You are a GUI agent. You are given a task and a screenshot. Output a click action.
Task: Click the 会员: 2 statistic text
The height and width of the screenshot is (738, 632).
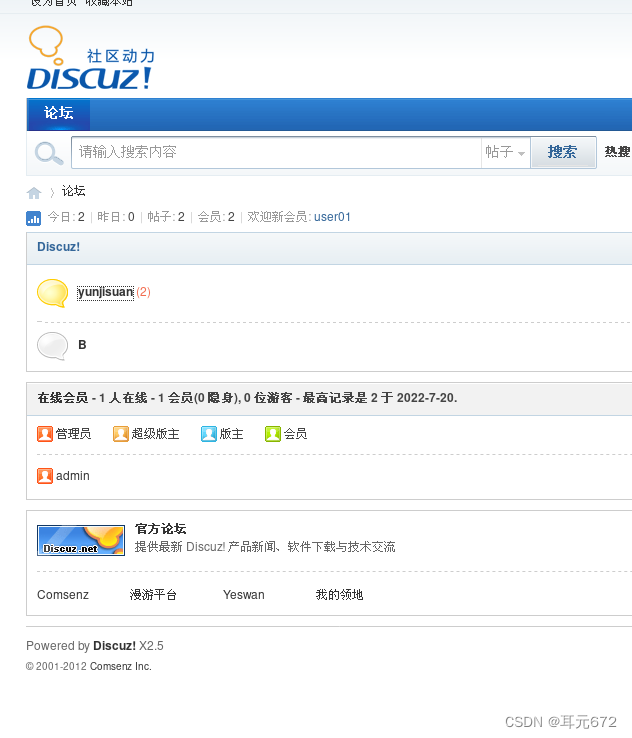pos(216,217)
